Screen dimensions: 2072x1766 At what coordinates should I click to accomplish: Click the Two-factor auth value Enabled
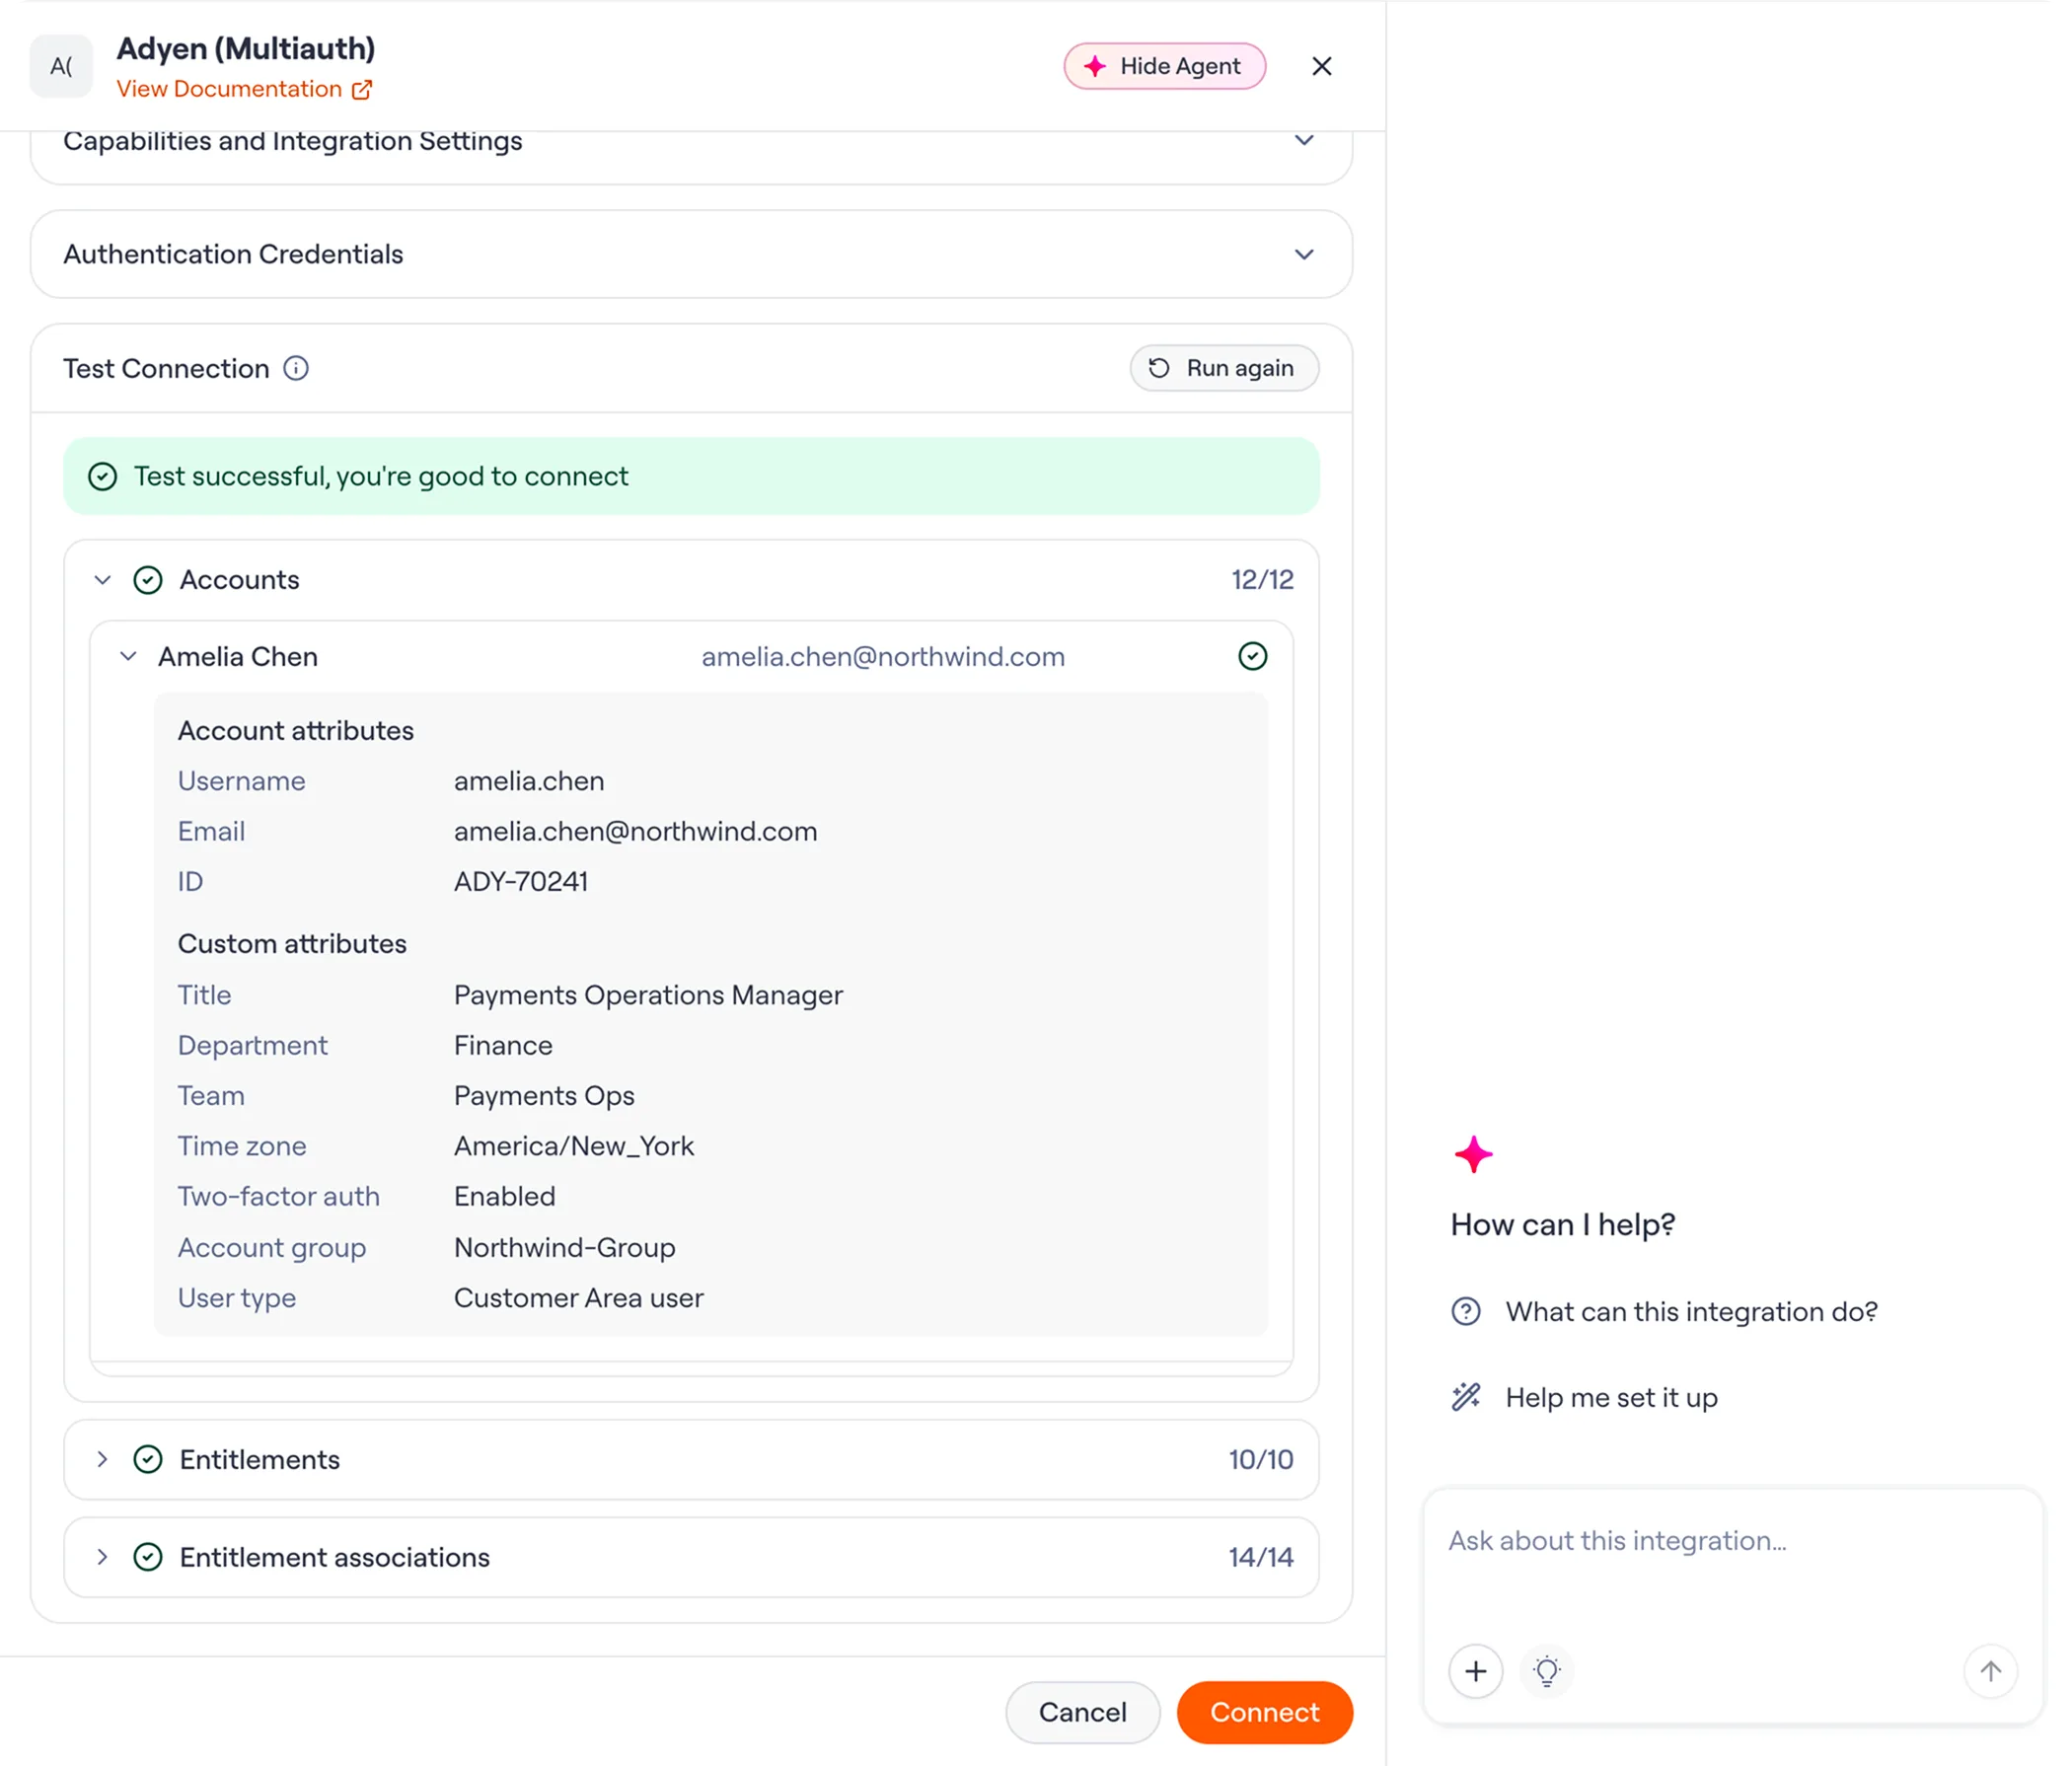[x=504, y=1196]
